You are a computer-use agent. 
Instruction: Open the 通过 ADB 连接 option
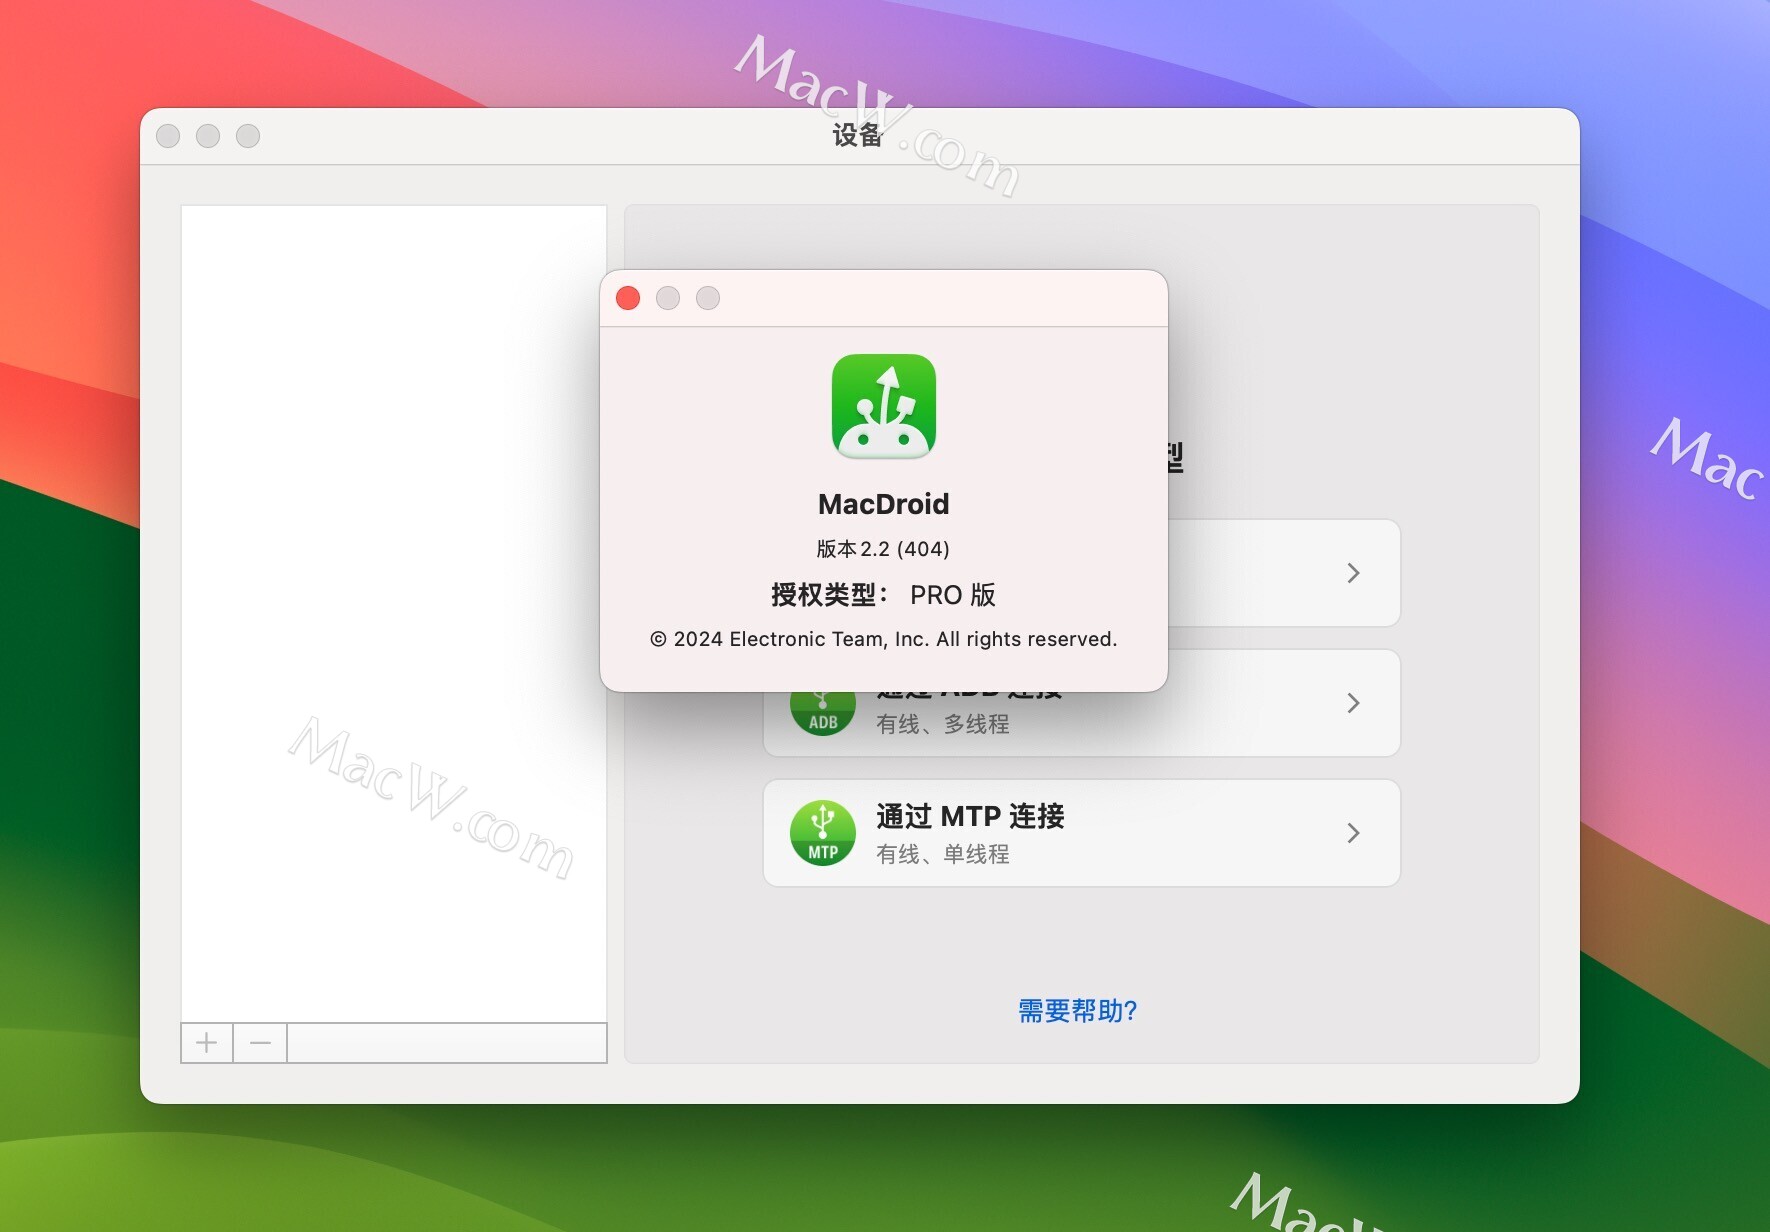point(1080,703)
